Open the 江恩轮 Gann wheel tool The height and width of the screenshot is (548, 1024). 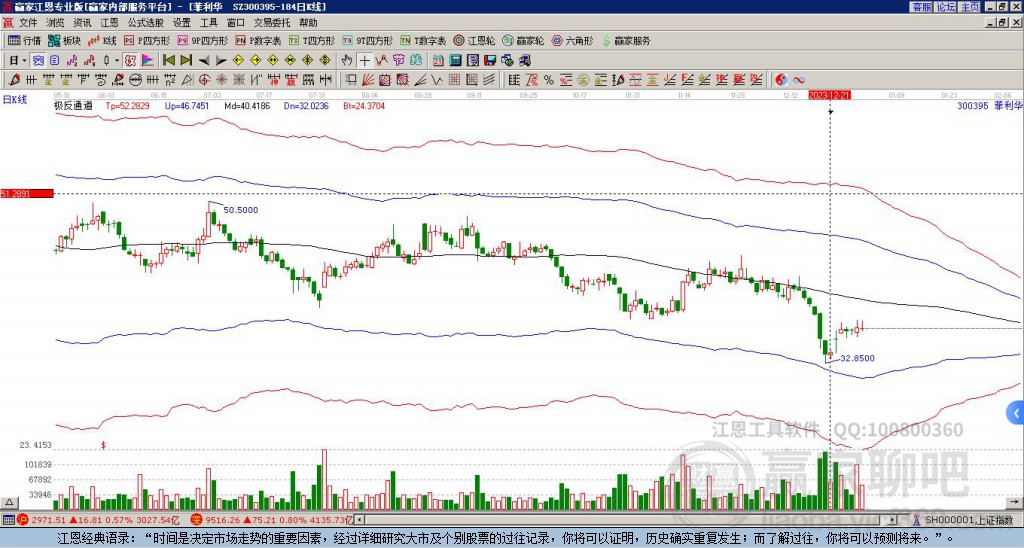[474, 40]
